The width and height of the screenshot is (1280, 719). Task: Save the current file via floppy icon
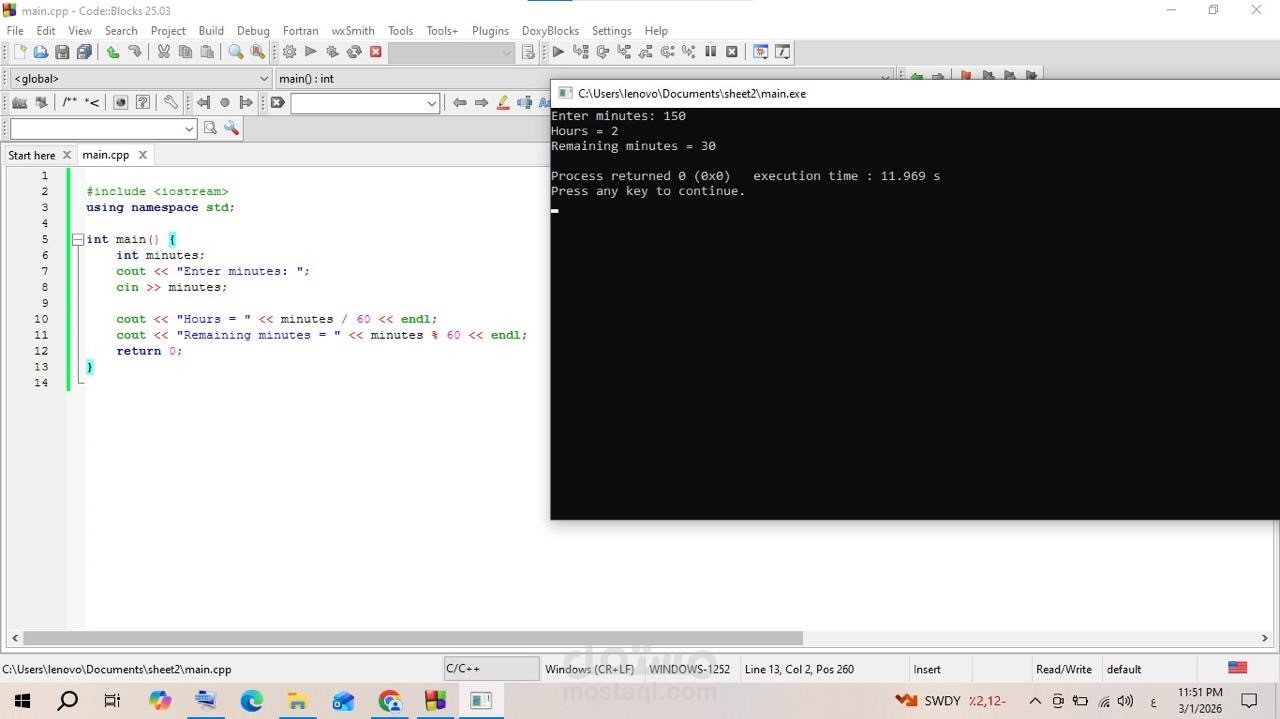point(62,52)
